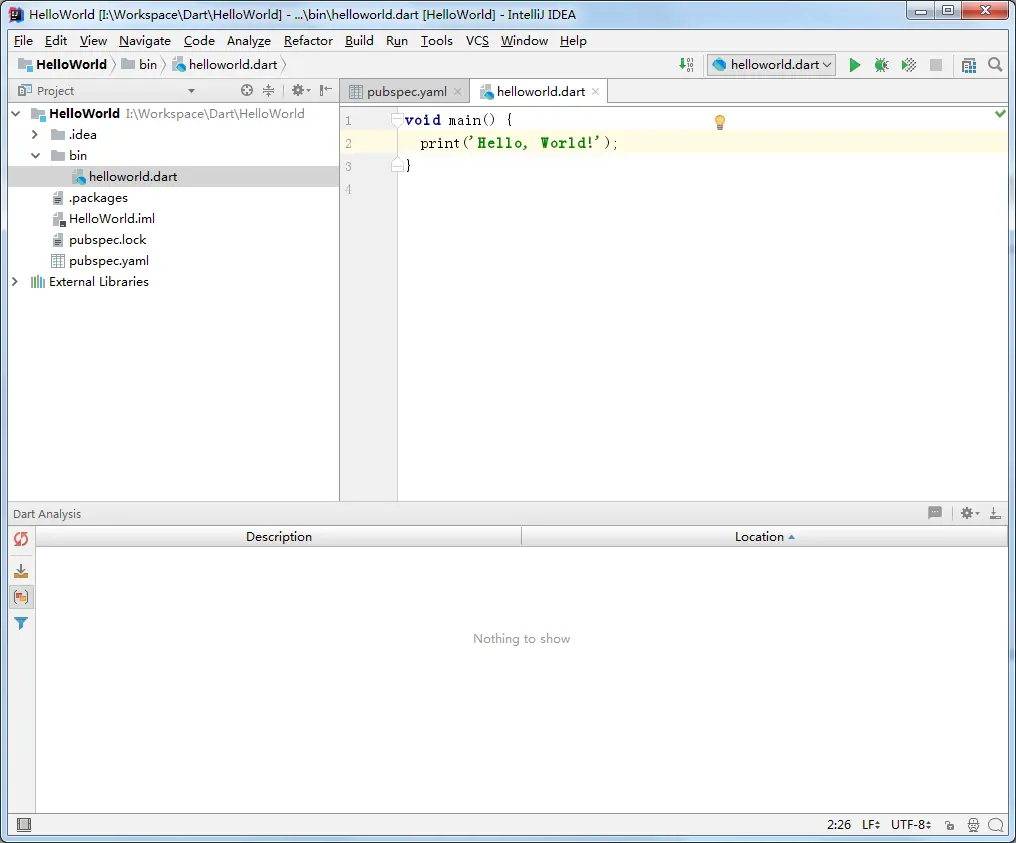Collapse the HelloWorld project root node

click(16, 114)
